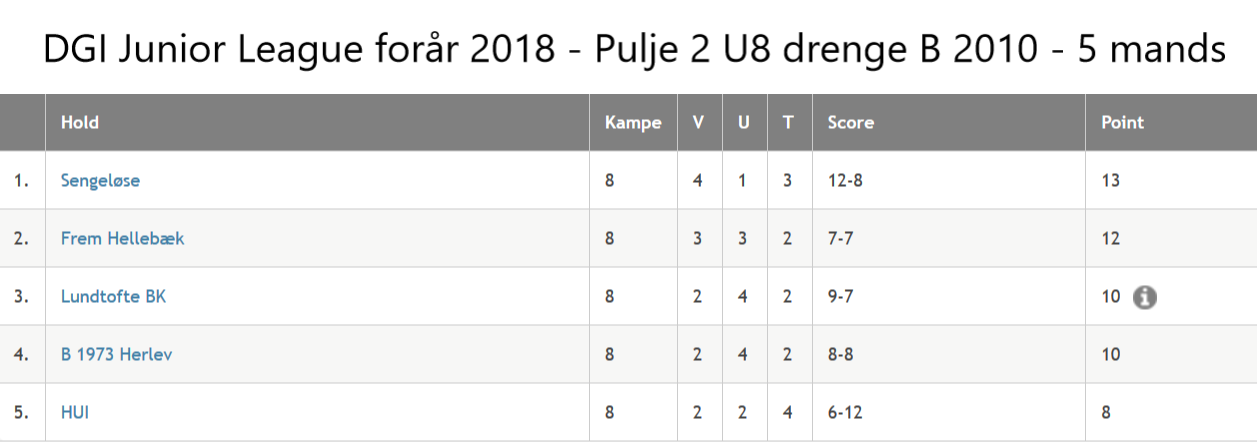The width and height of the screenshot is (1257, 442).
Task: Click Sengeløse's 13 points cell
Action: click(x=1110, y=181)
